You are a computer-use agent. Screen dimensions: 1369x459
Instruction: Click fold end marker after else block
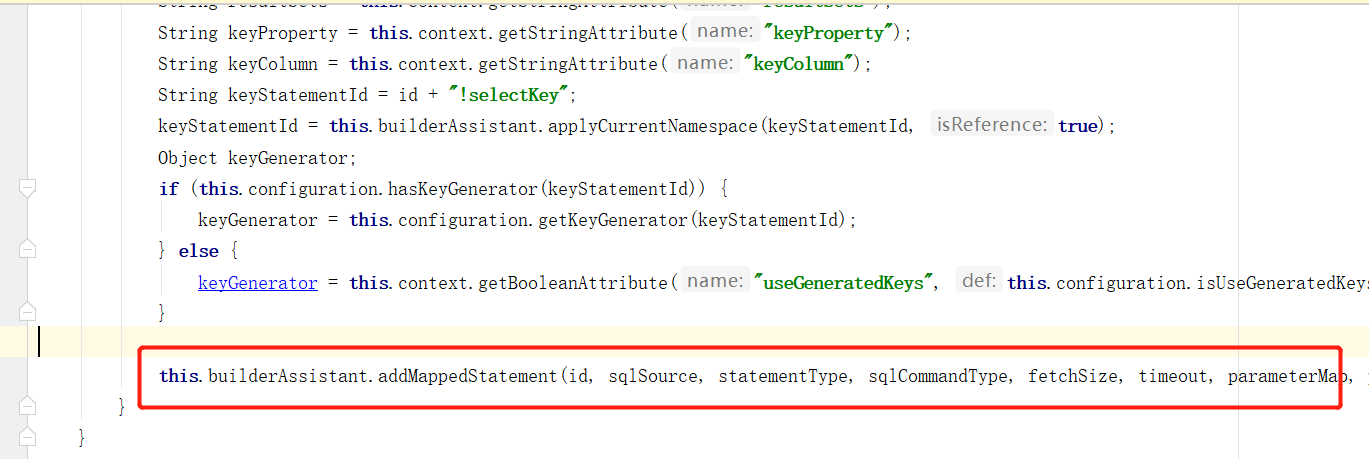pos(28,313)
